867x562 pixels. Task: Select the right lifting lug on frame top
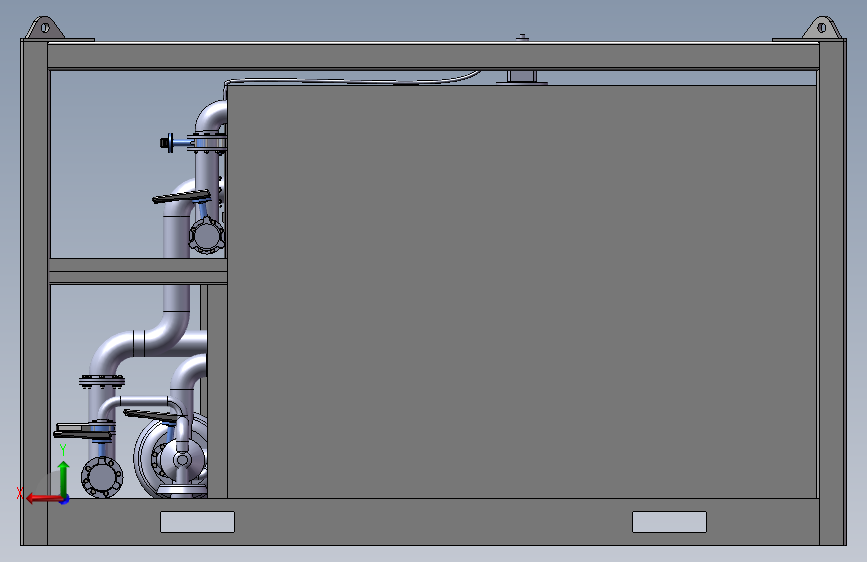click(822, 28)
